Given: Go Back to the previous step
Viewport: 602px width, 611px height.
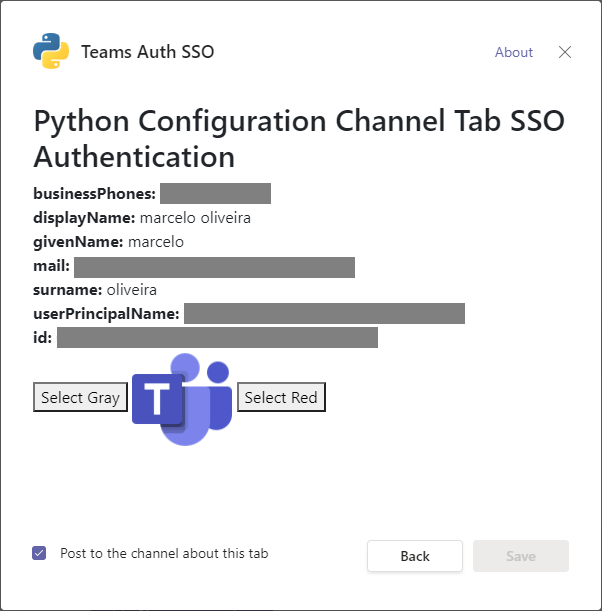Looking at the screenshot, I should pyautogui.click(x=415, y=556).
